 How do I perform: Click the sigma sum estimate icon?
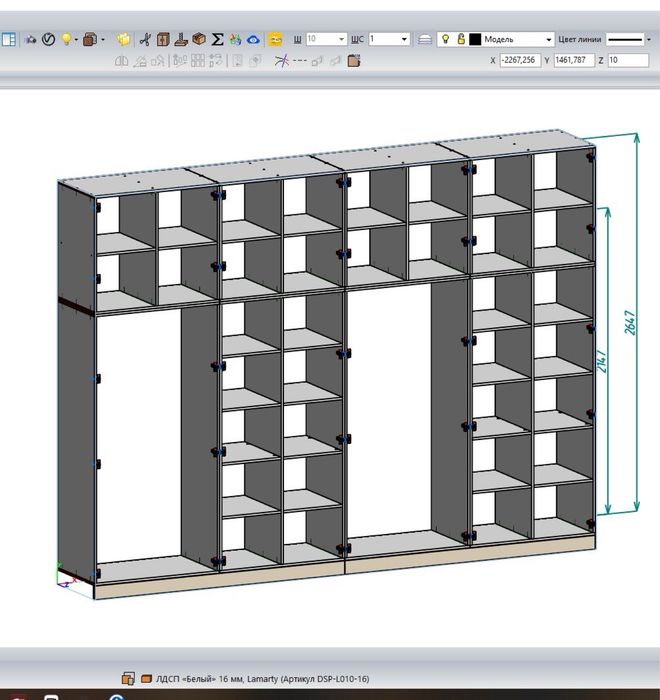(x=217, y=39)
